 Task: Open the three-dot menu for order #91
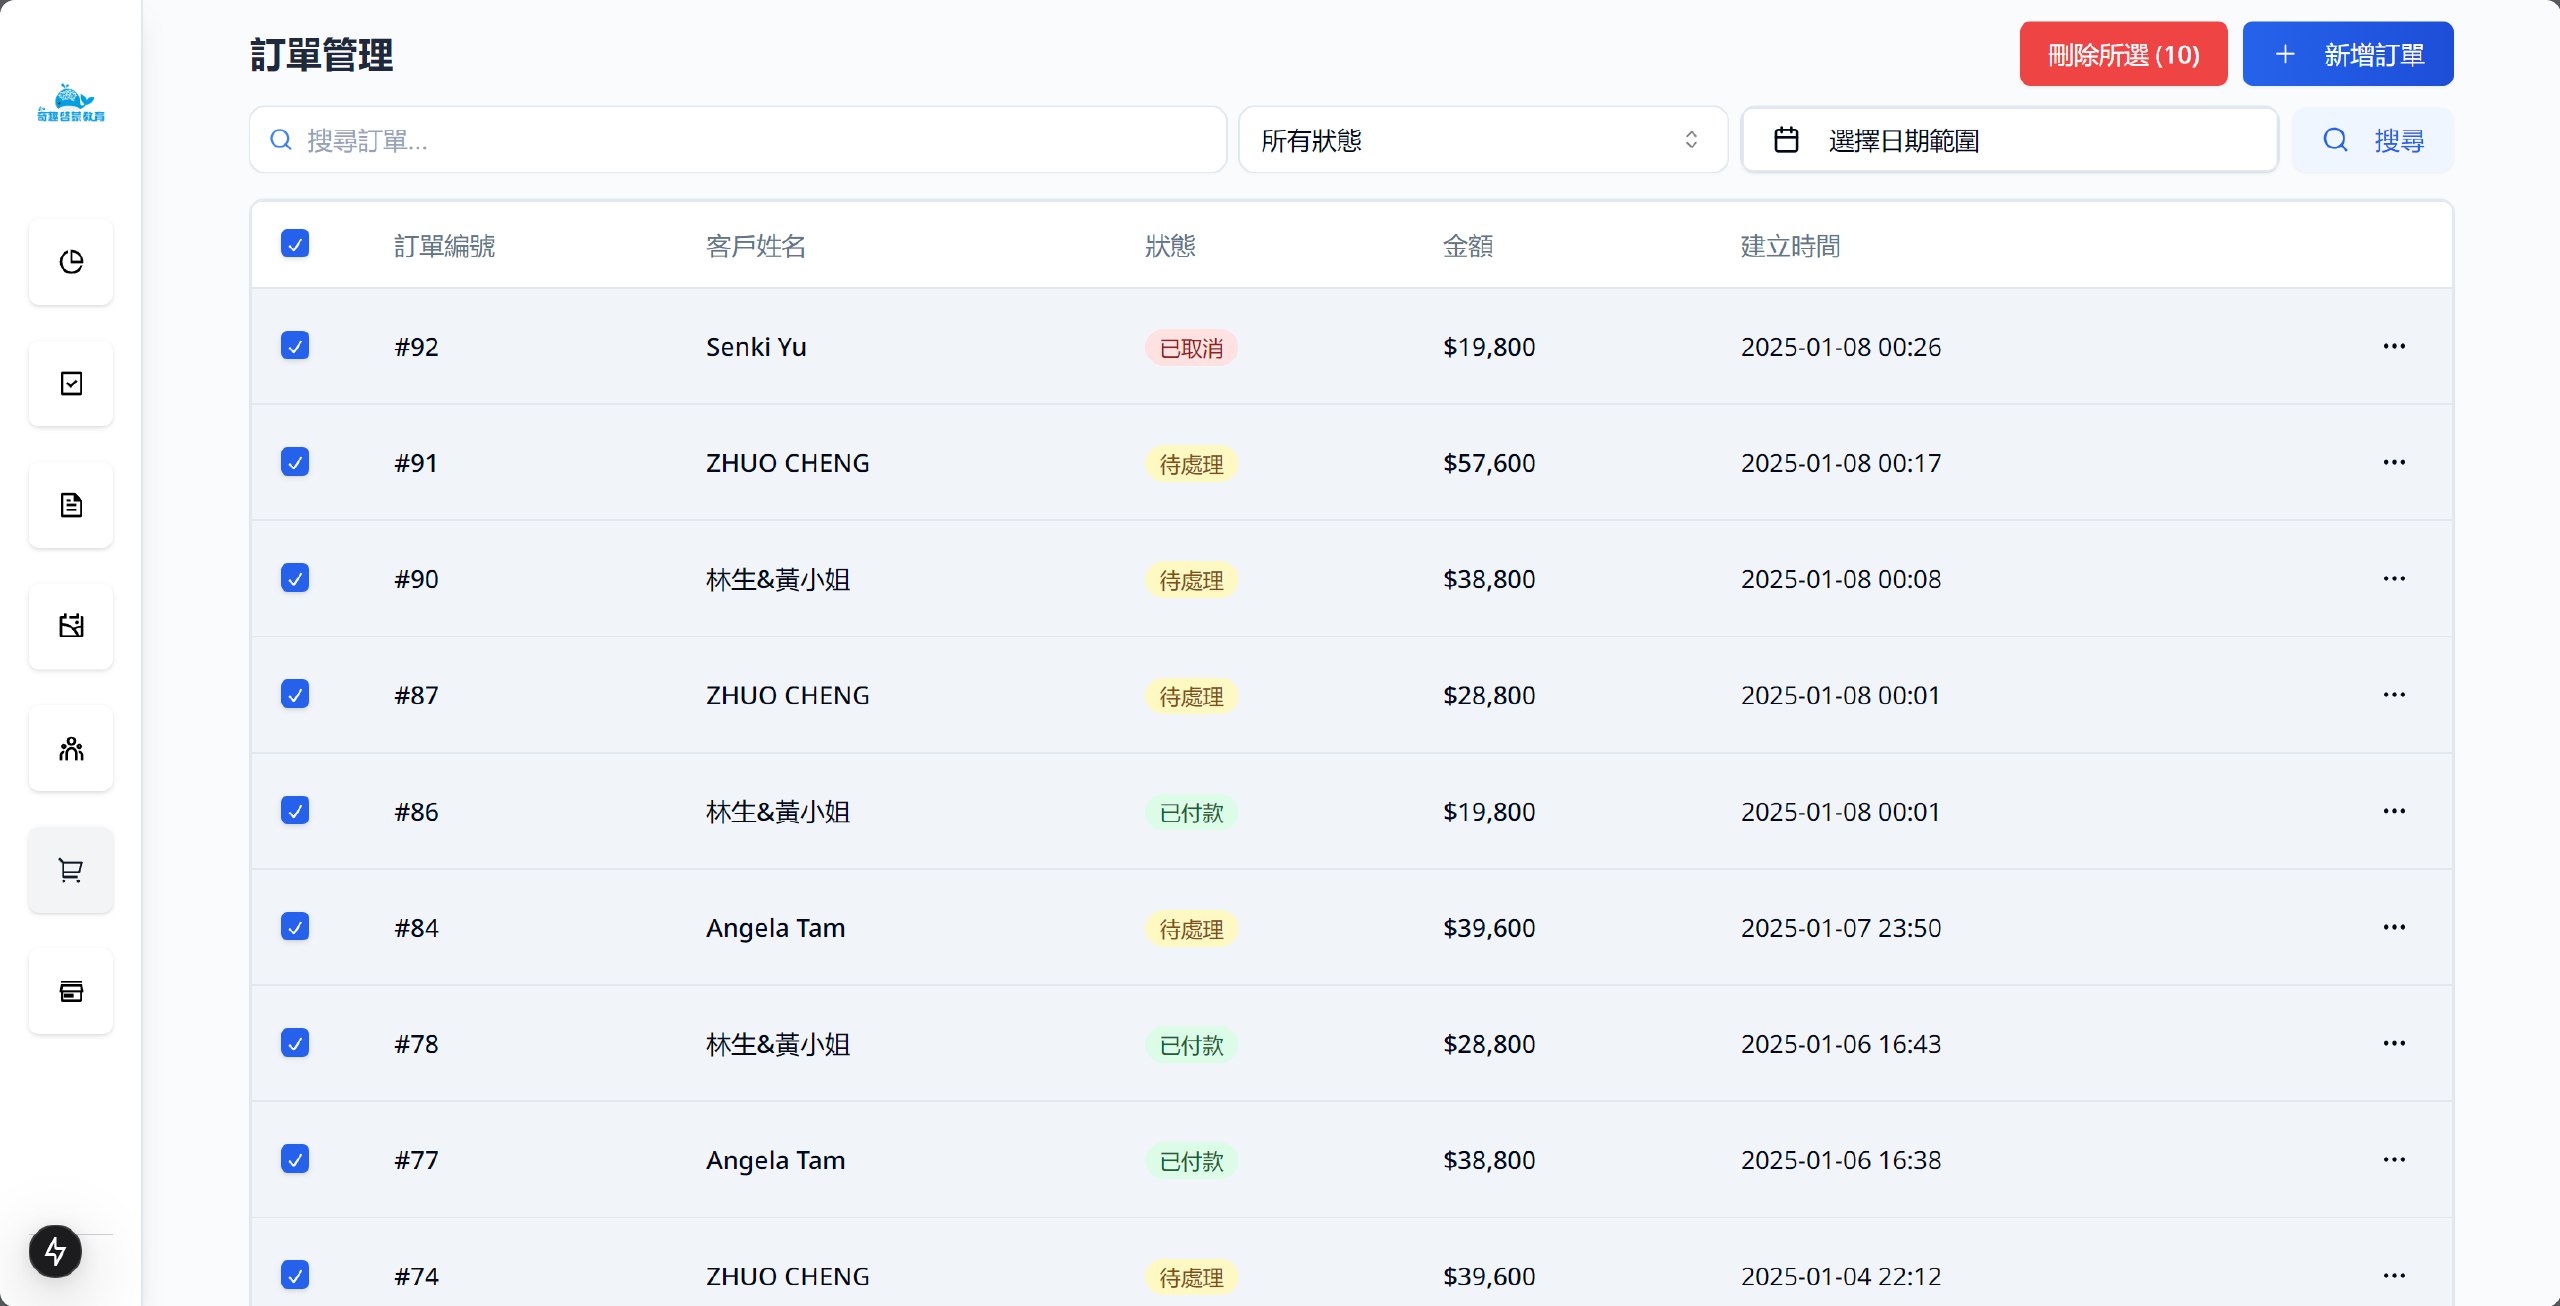point(2393,463)
